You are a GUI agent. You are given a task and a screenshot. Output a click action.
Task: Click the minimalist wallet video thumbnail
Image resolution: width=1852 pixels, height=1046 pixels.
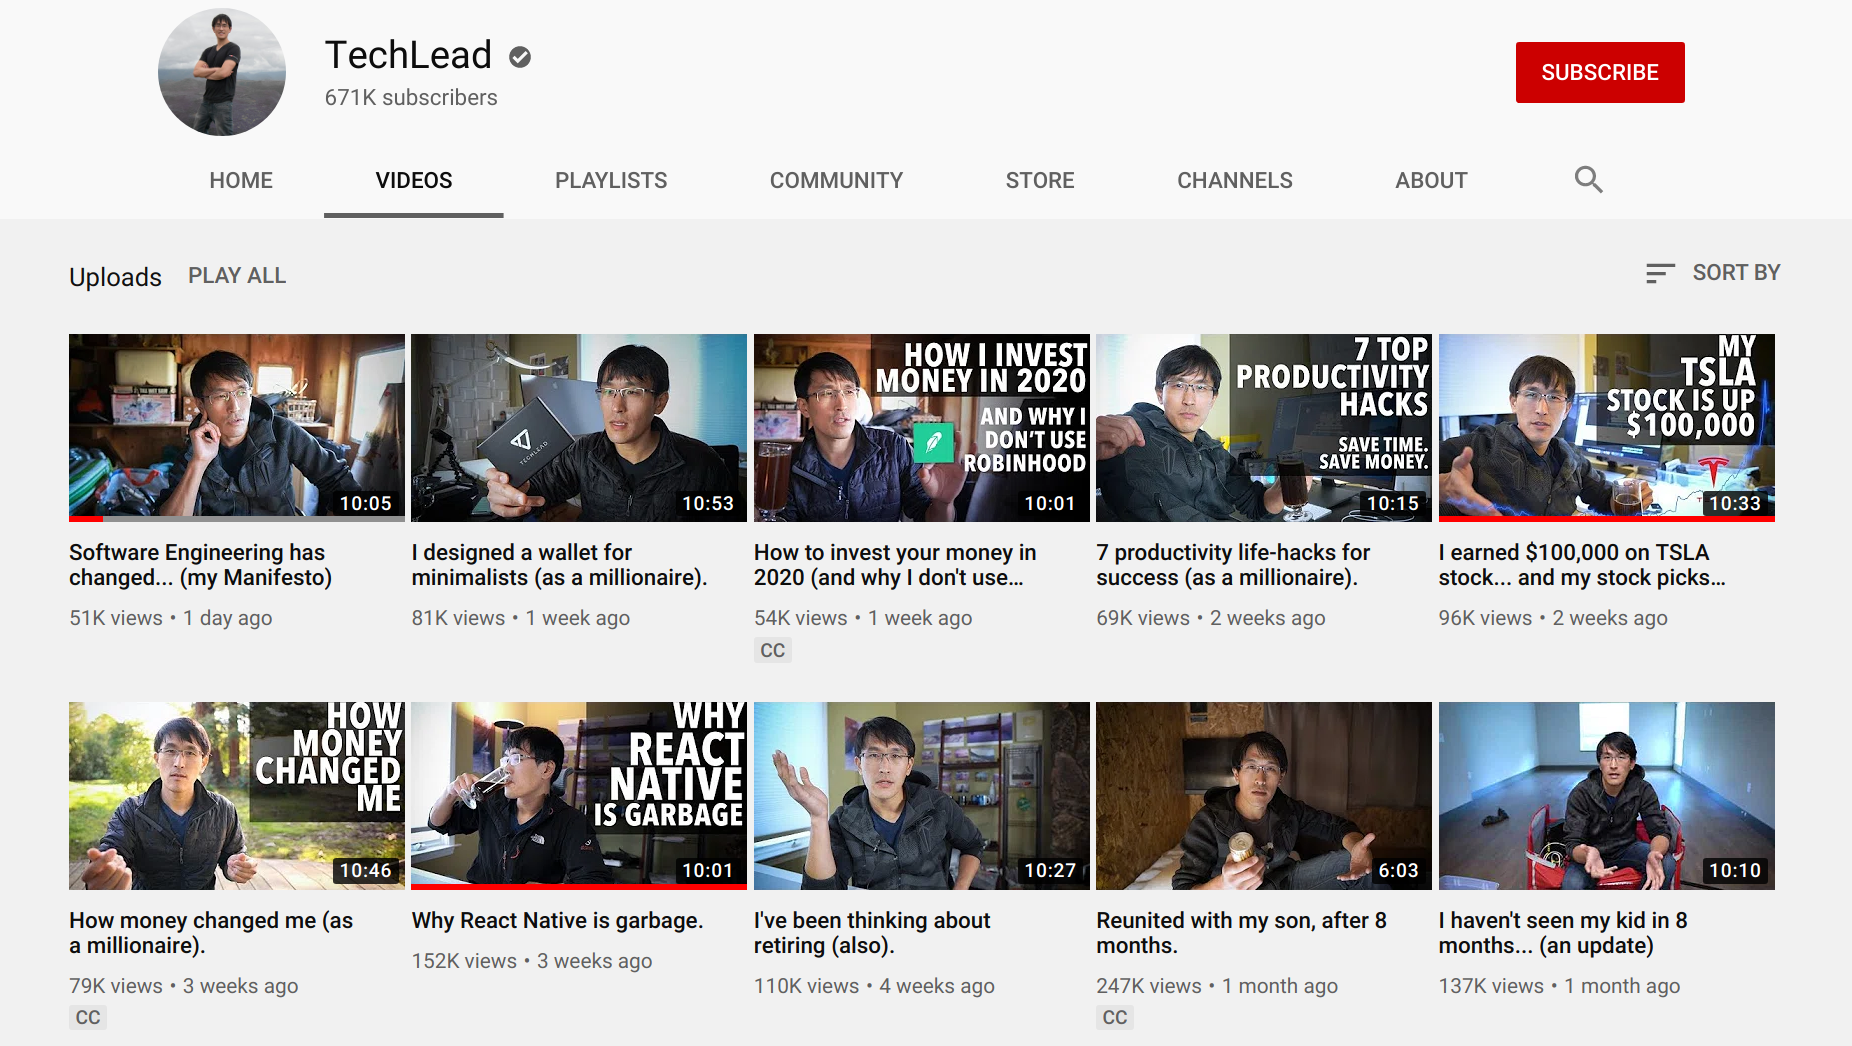pyautogui.click(x=579, y=428)
